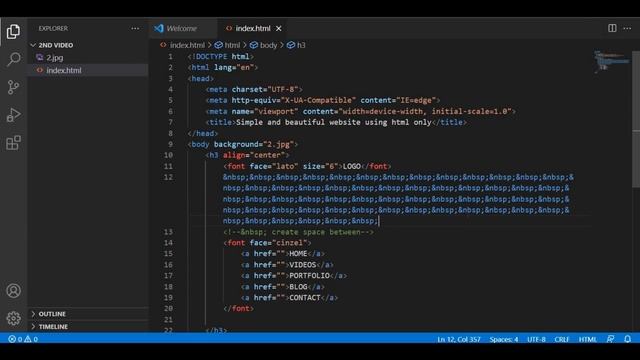Viewport: 640px width, 360px height.
Task: Click the meta viewport line
Action: [360, 111]
